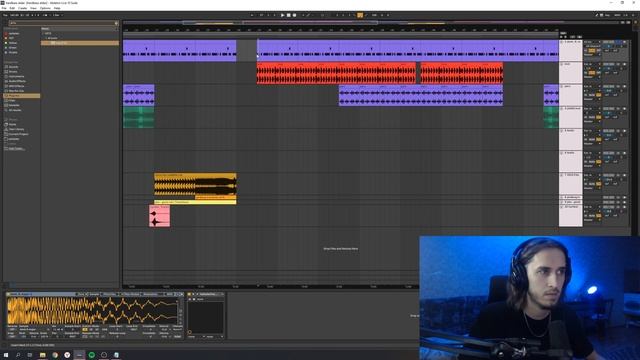Toggle track three's orange activator button
This screenshot has height=360, width=640.
[x=598, y=95]
